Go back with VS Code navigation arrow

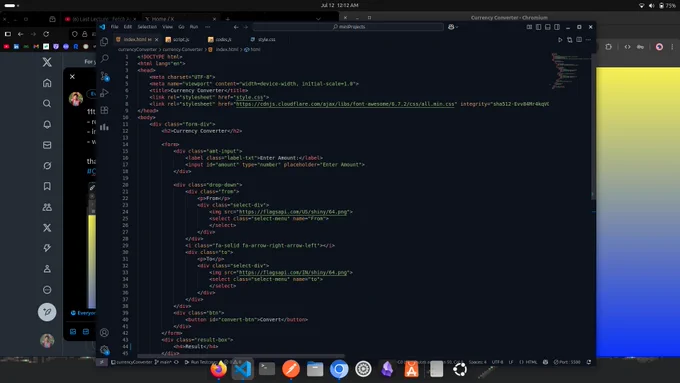236,27
